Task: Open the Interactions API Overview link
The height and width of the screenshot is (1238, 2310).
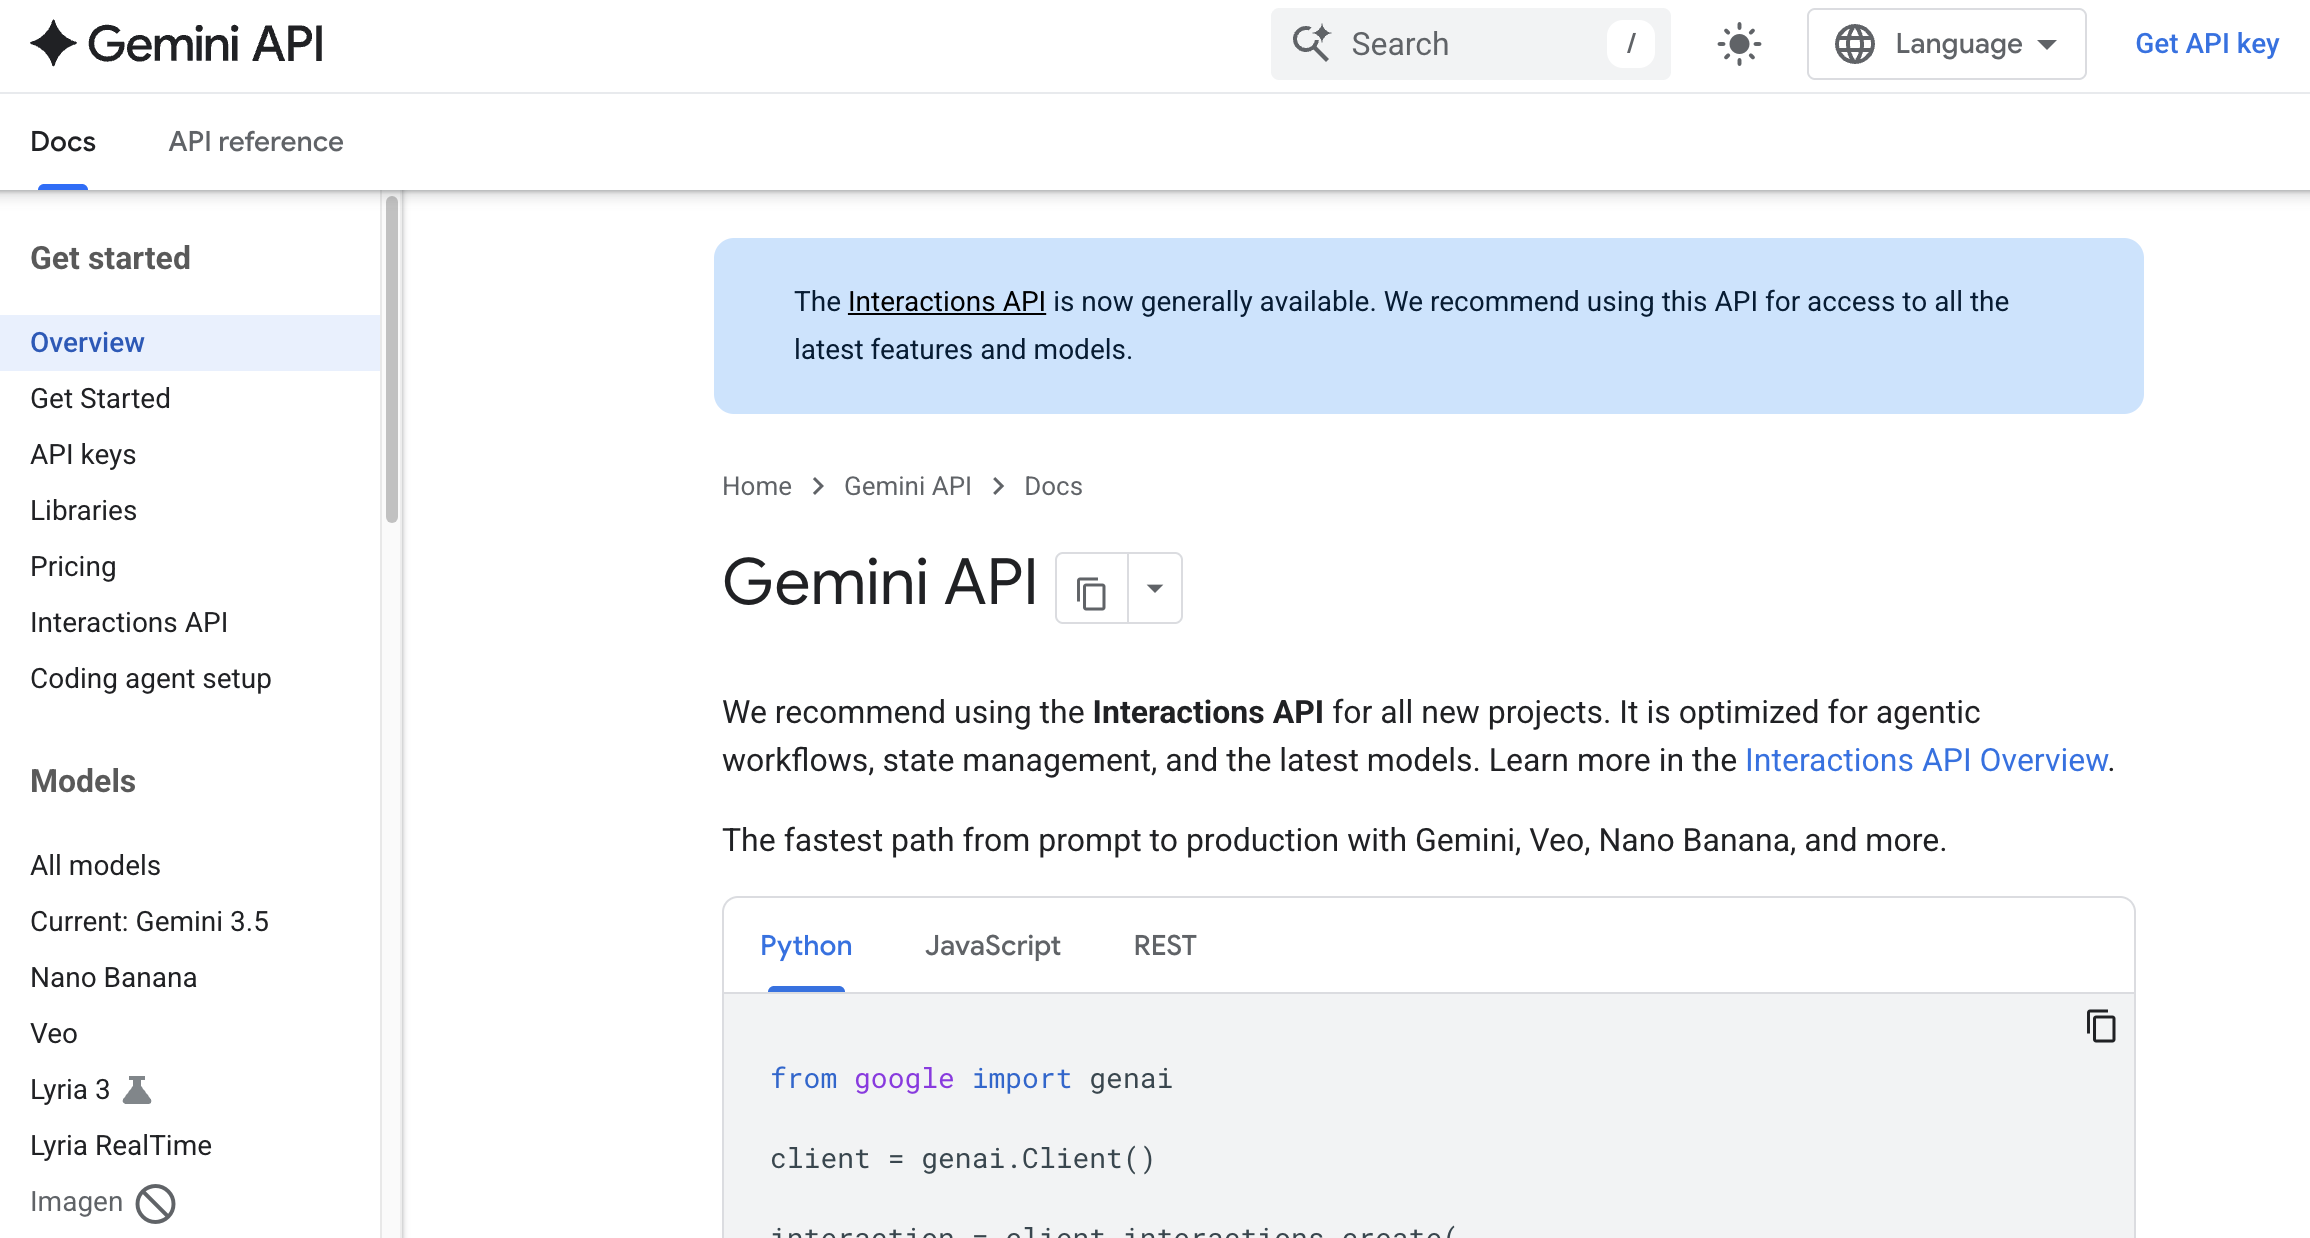Action: (x=1926, y=761)
